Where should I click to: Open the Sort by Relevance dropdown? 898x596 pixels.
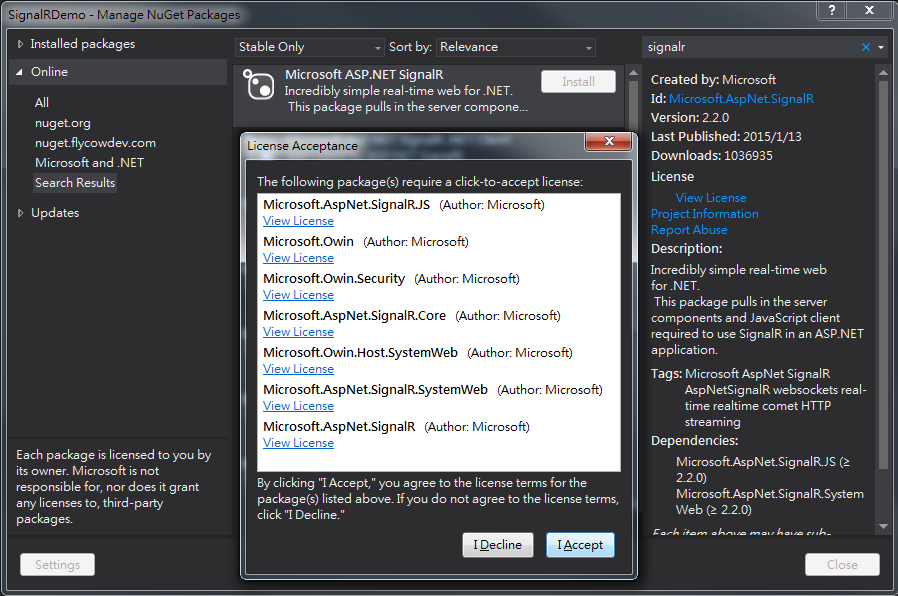514,46
